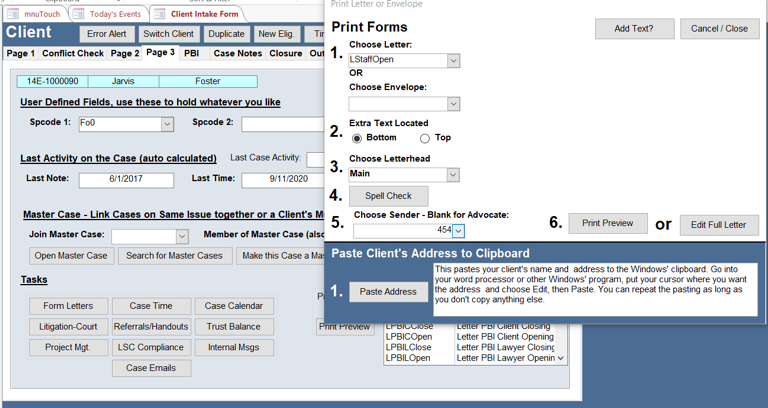Click the Cancel / Close button

coord(719,29)
